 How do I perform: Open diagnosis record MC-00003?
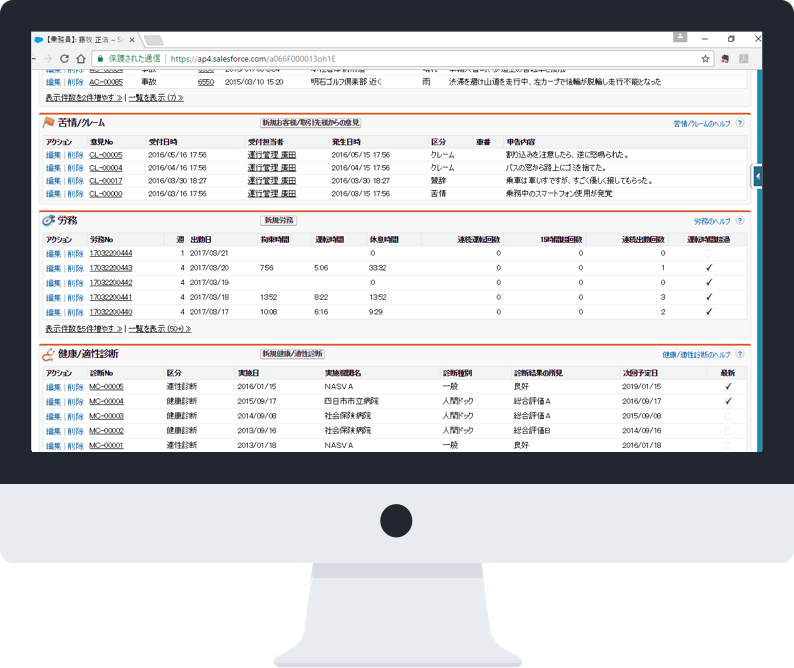click(106, 416)
